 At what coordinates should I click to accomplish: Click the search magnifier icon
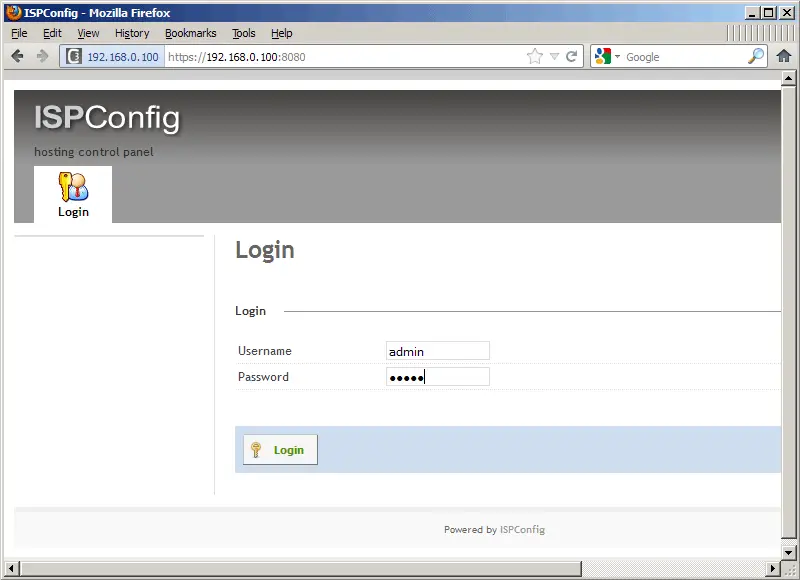756,57
